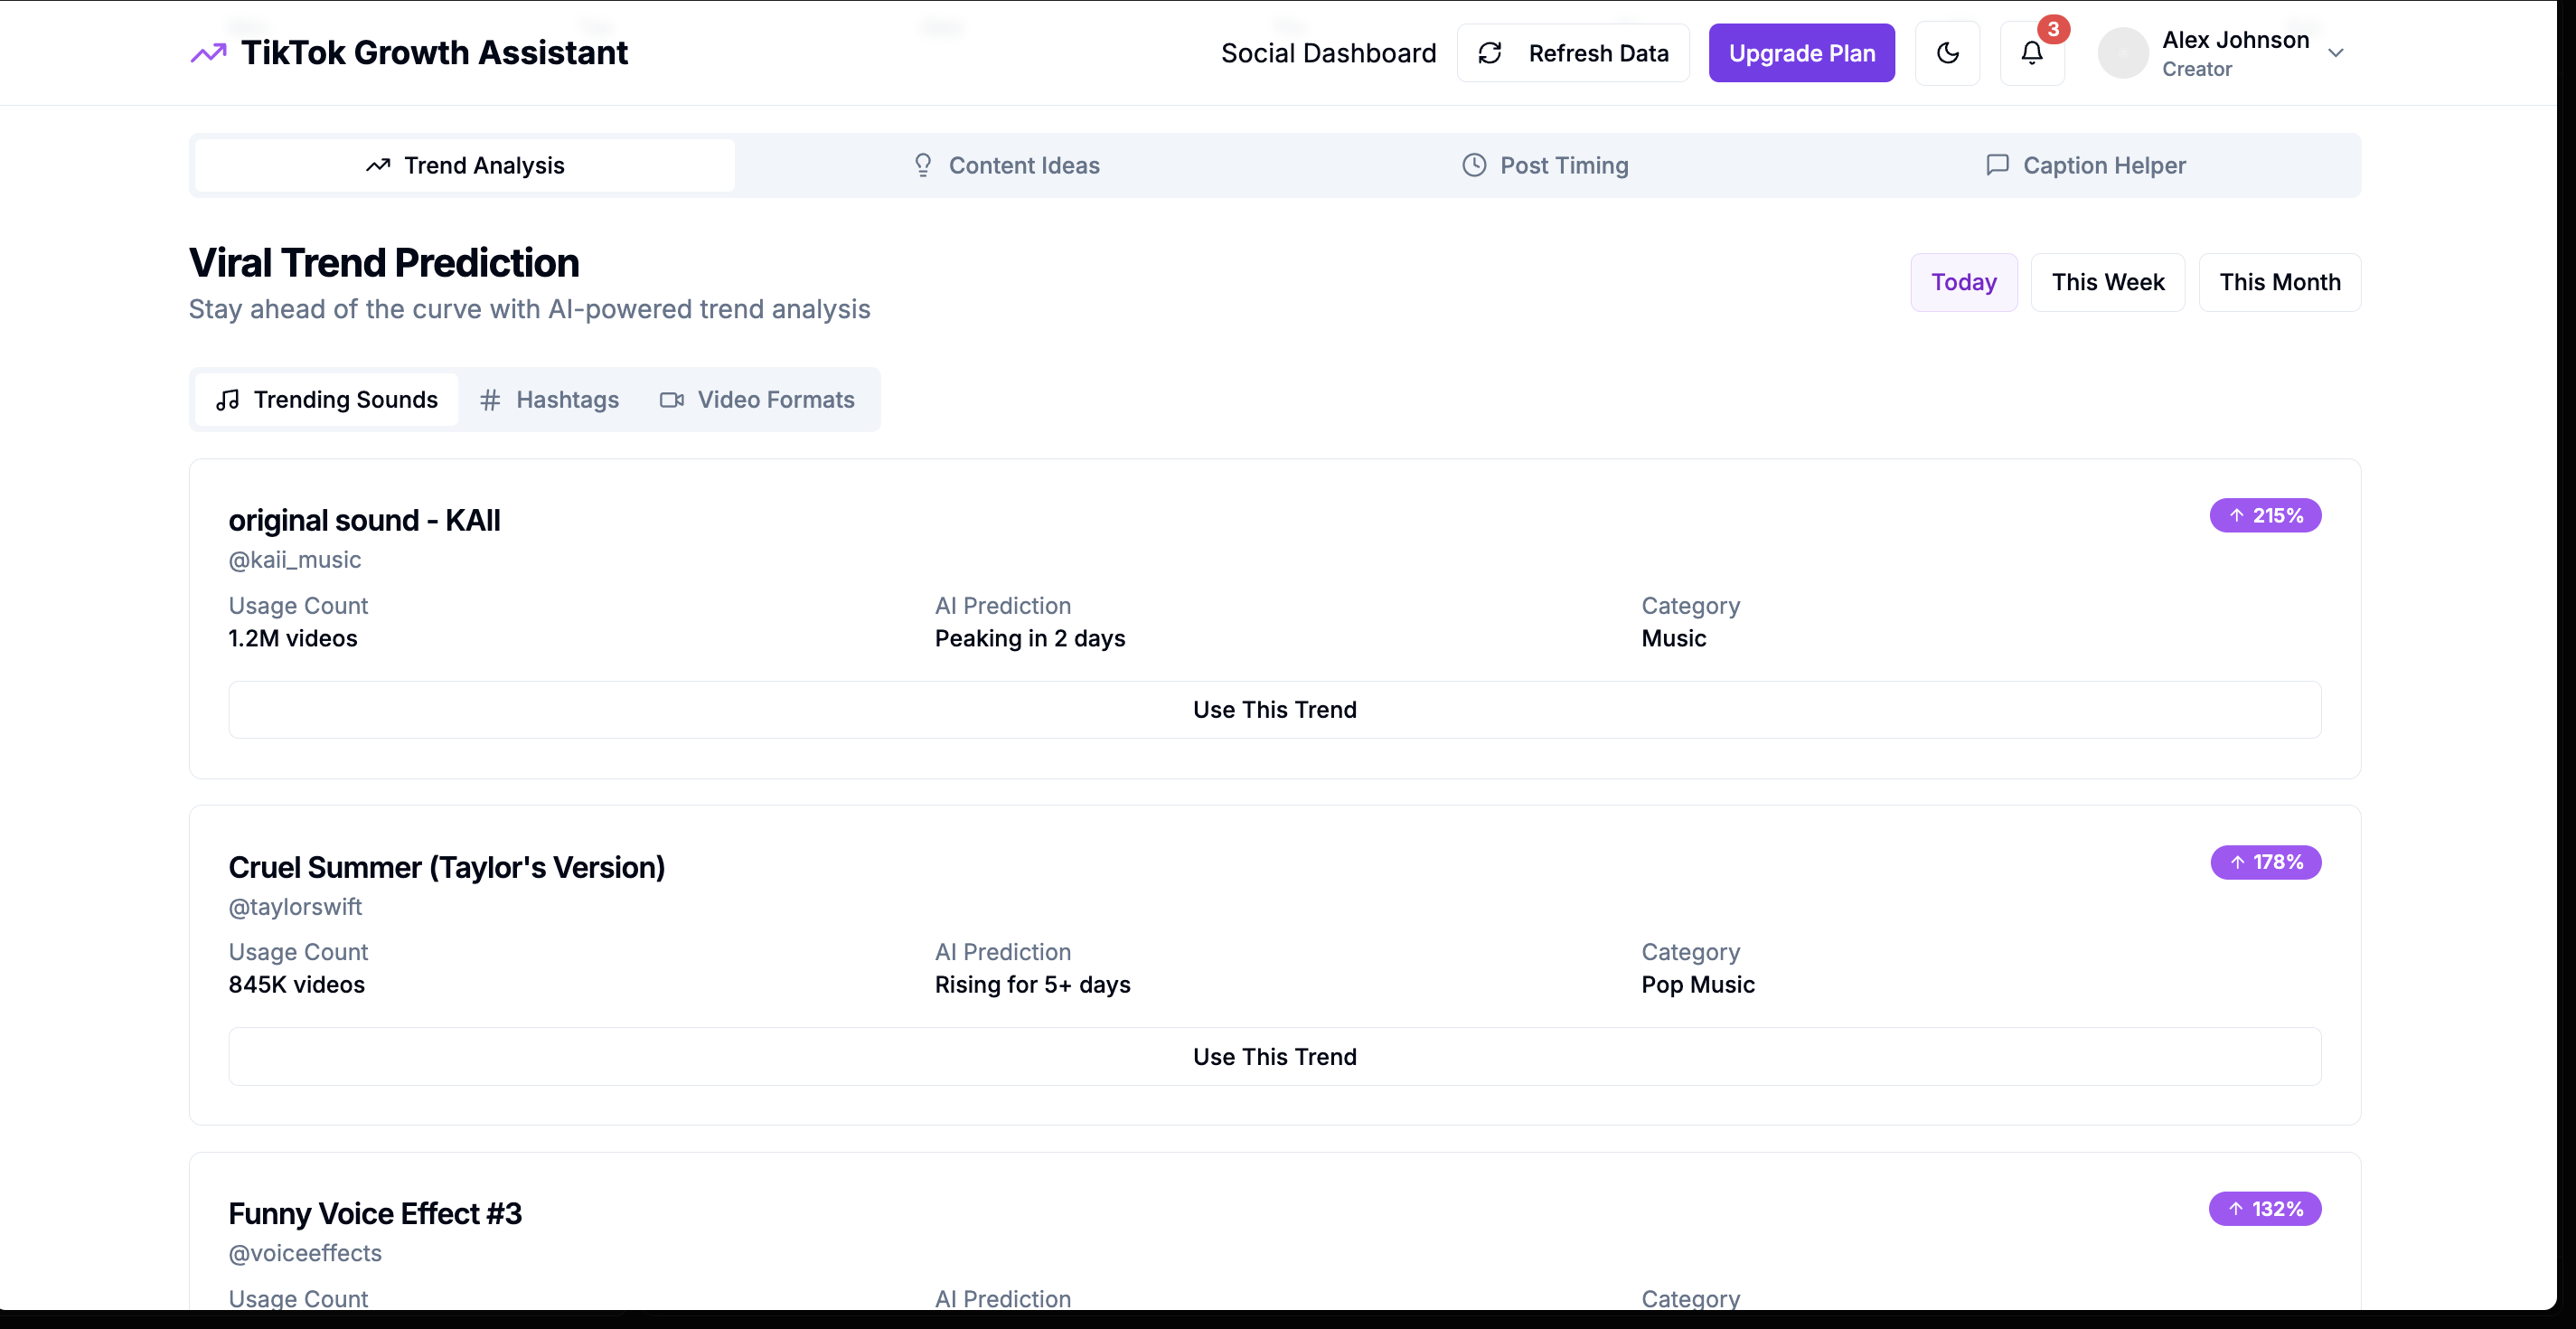Open the Content Ideas tab

(x=1007, y=165)
